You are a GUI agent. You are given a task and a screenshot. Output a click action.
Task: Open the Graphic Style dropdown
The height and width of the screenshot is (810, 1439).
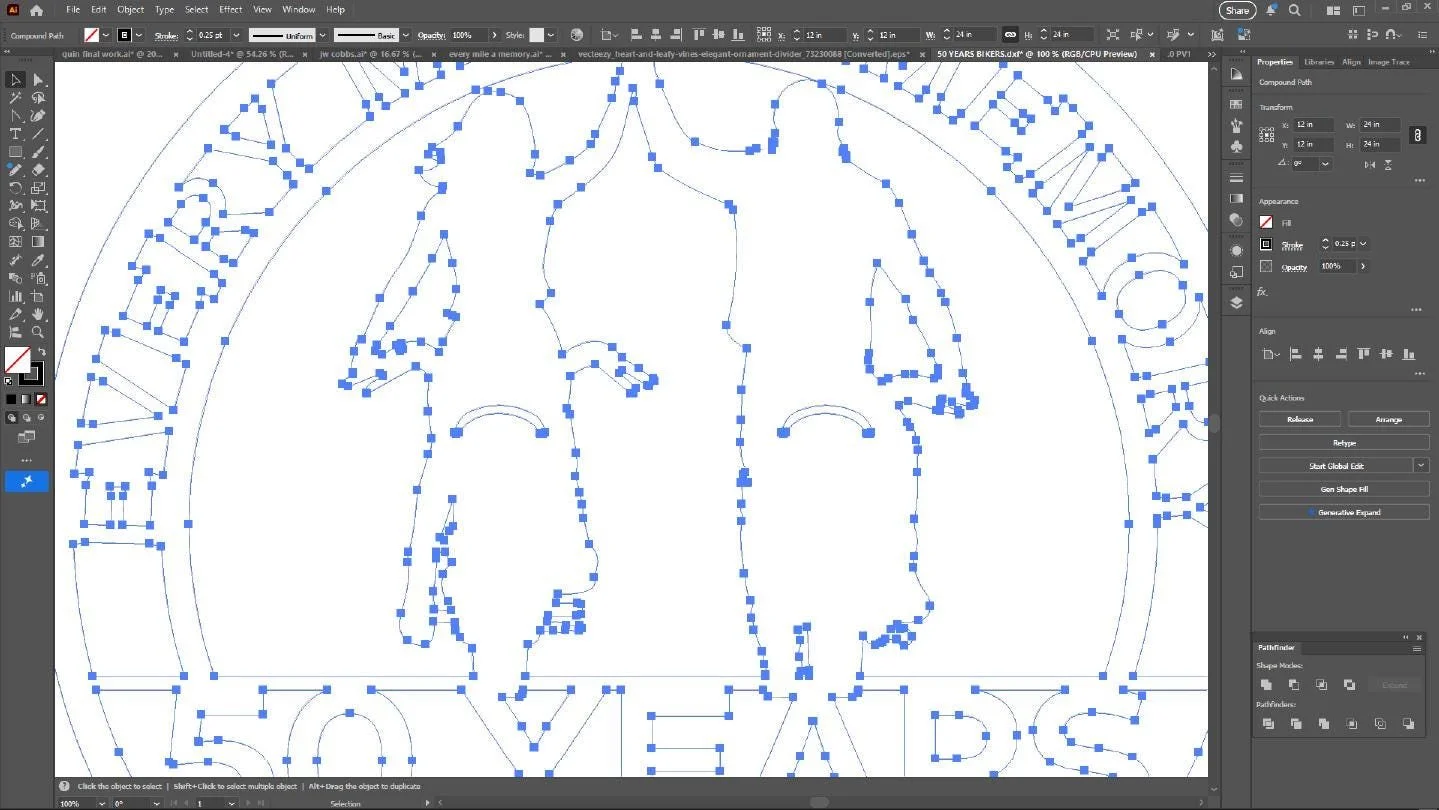(x=550, y=35)
